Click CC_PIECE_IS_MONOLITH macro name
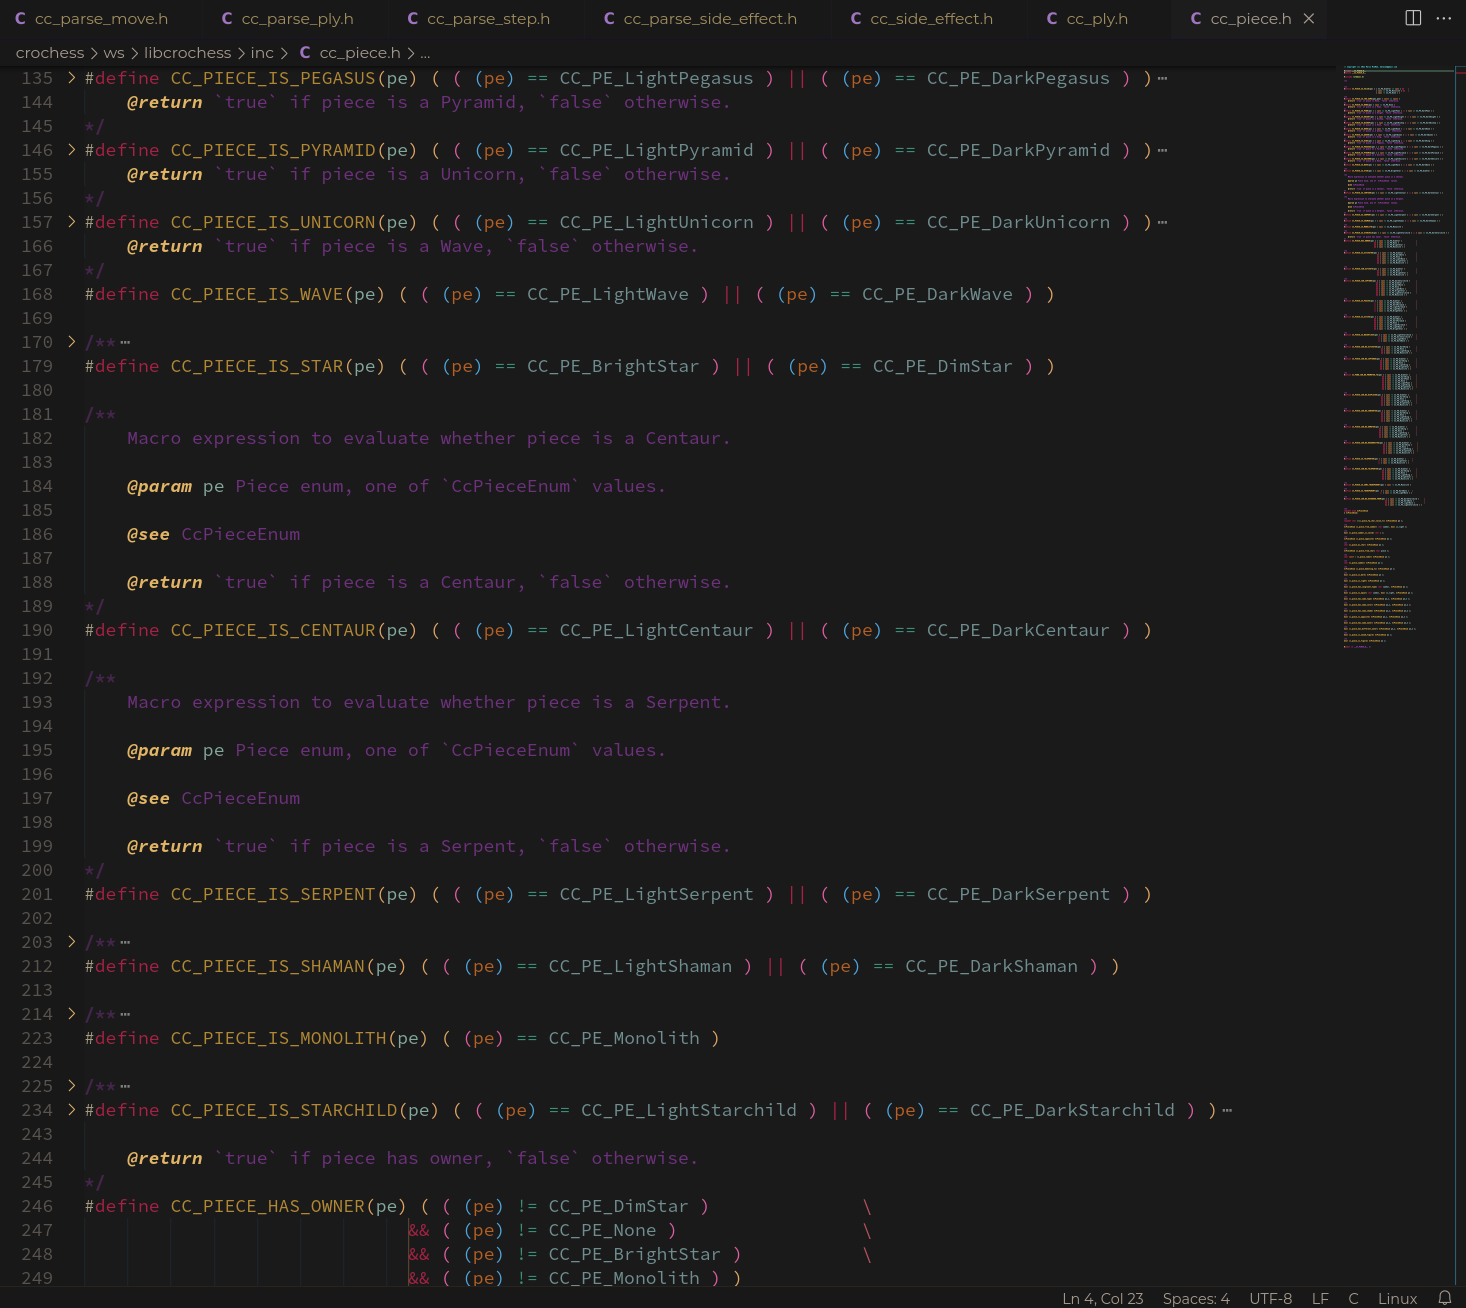Viewport: 1466px width, 1308px height. coord(279,1038)
